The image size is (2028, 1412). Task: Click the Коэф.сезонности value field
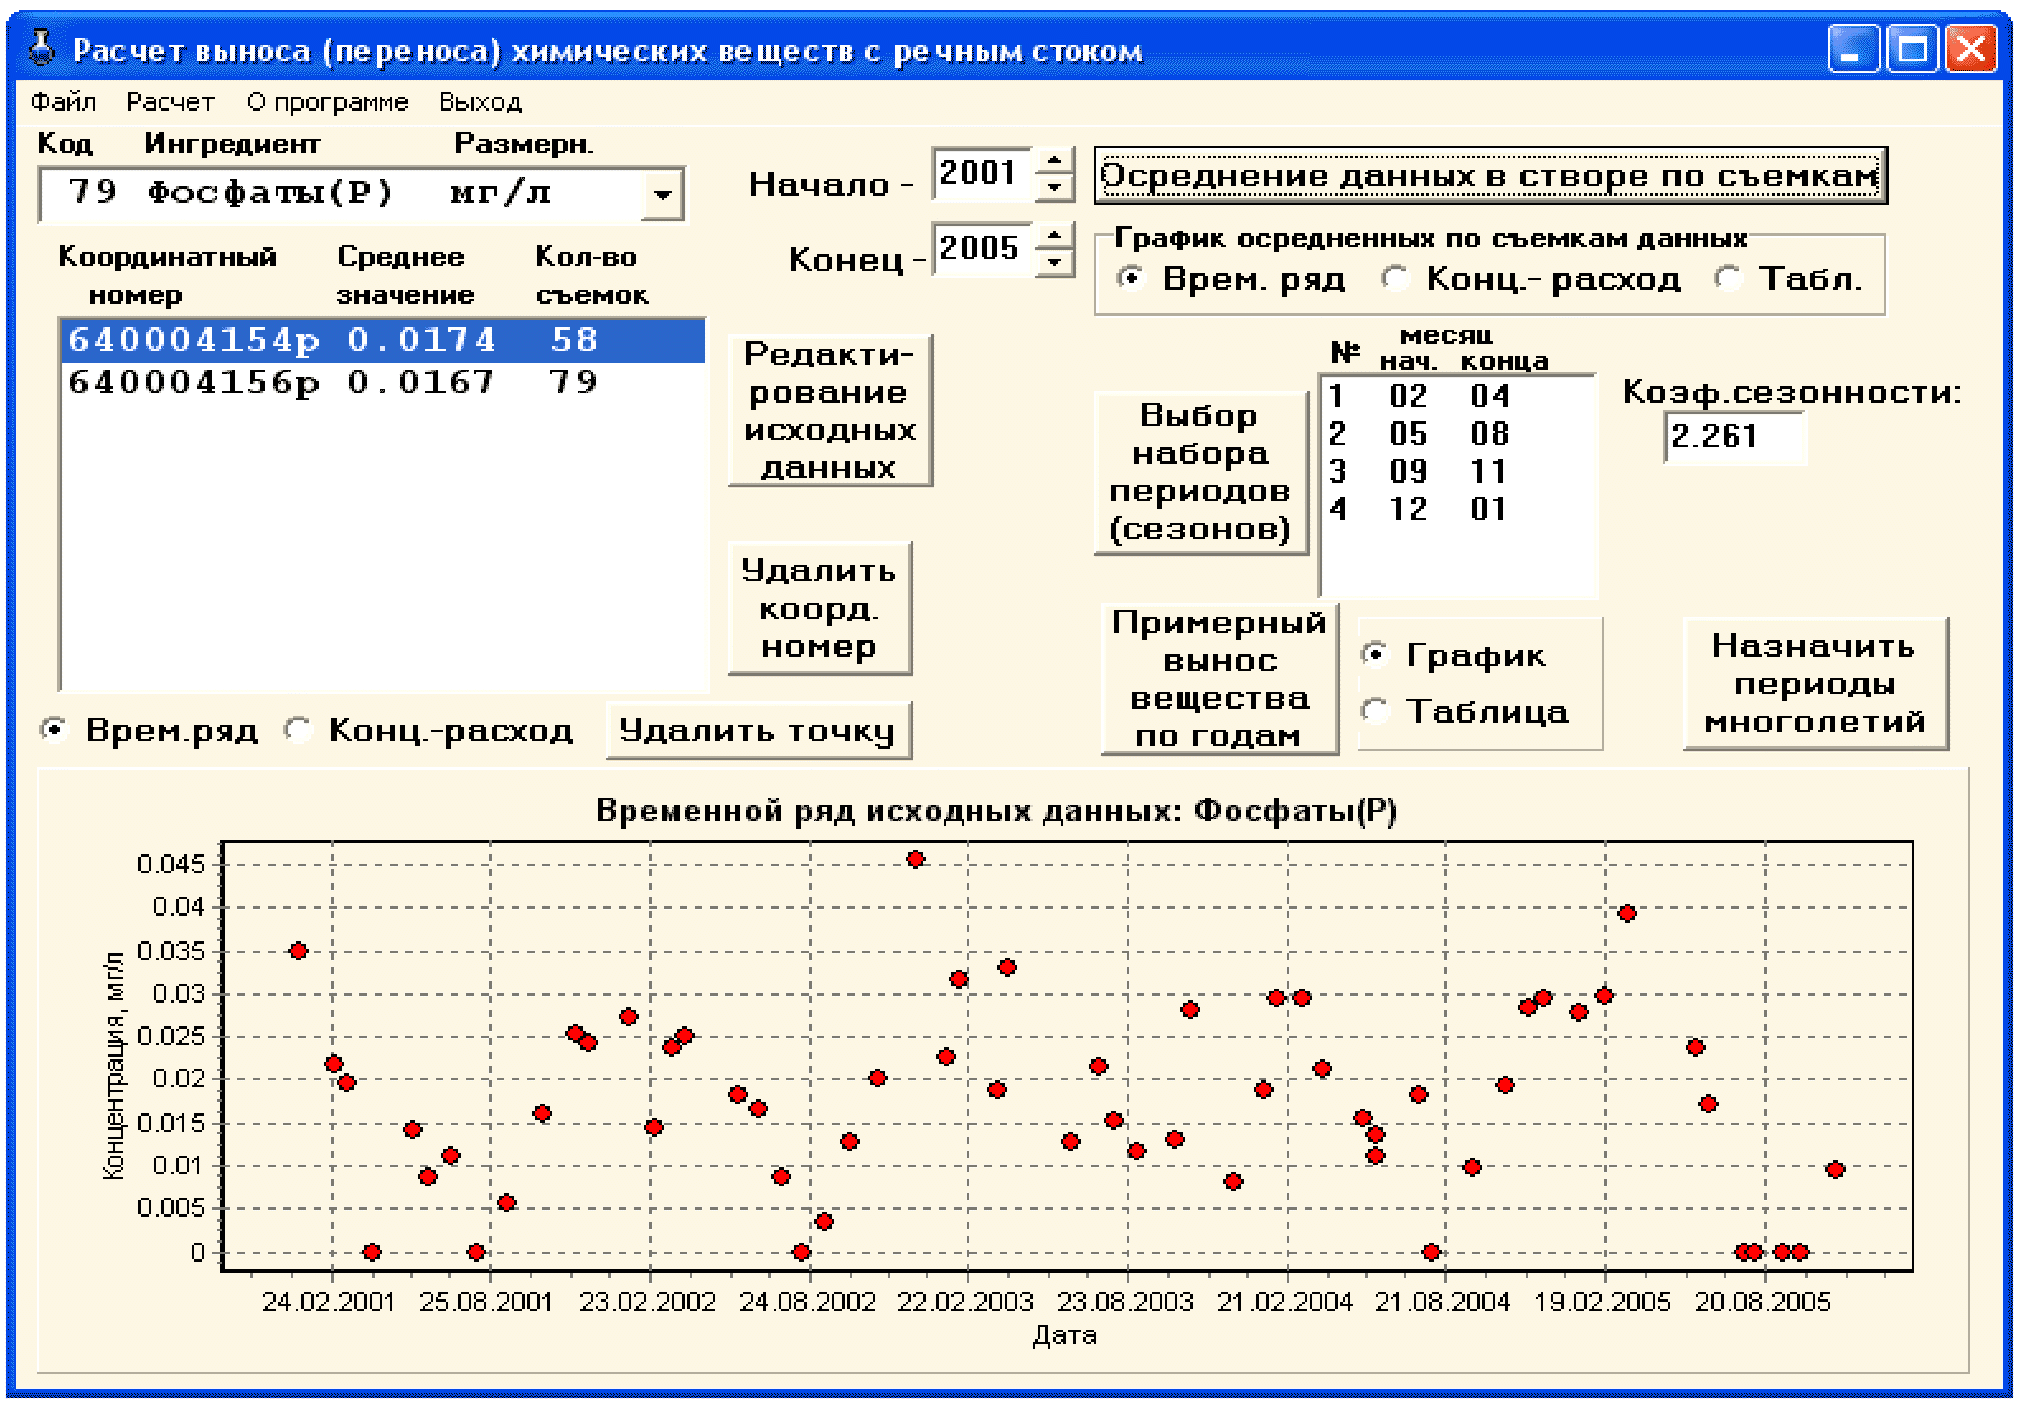(1734, 437)
